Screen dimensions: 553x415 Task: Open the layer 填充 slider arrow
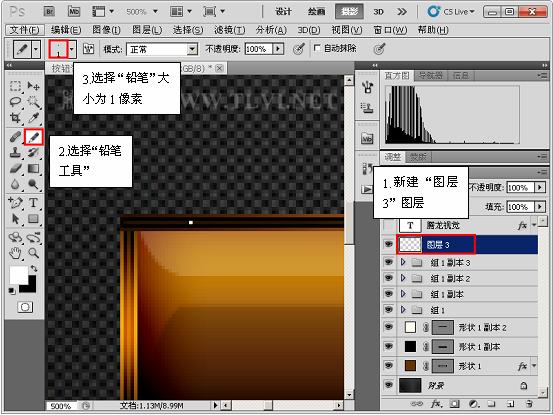point(540,206)
